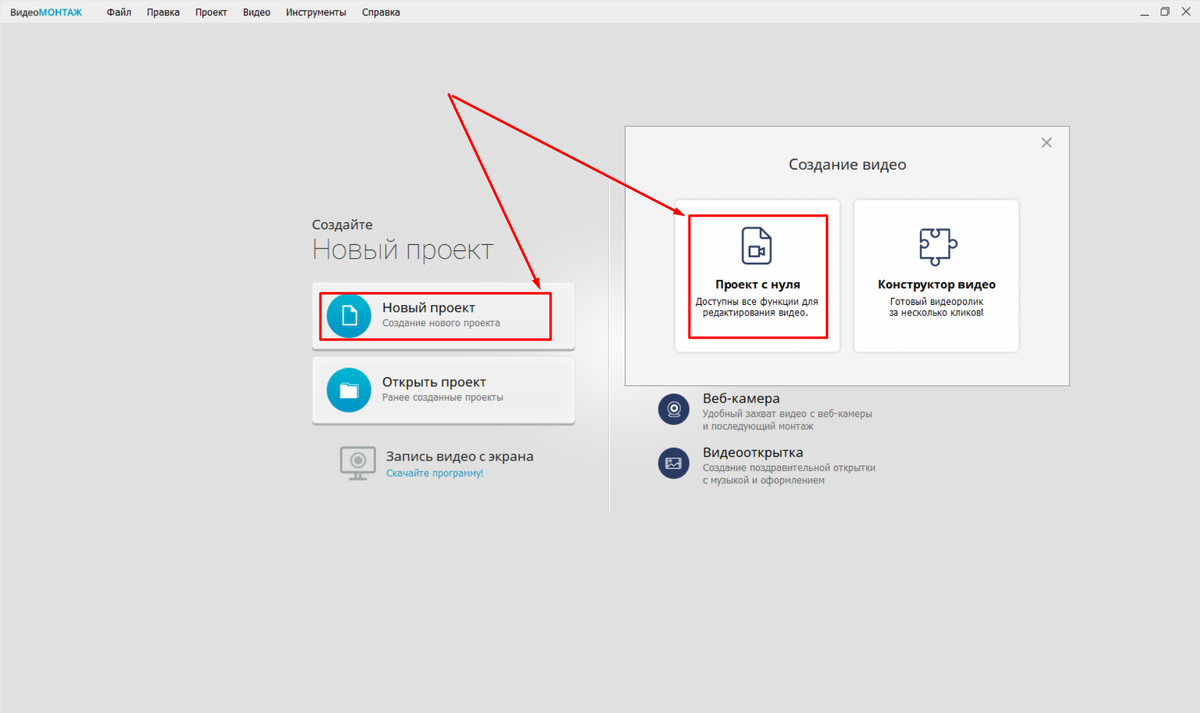This screenshot has height=713, width=1200.
Task: Select the Видеооткрытка option title
Action: 753,452
